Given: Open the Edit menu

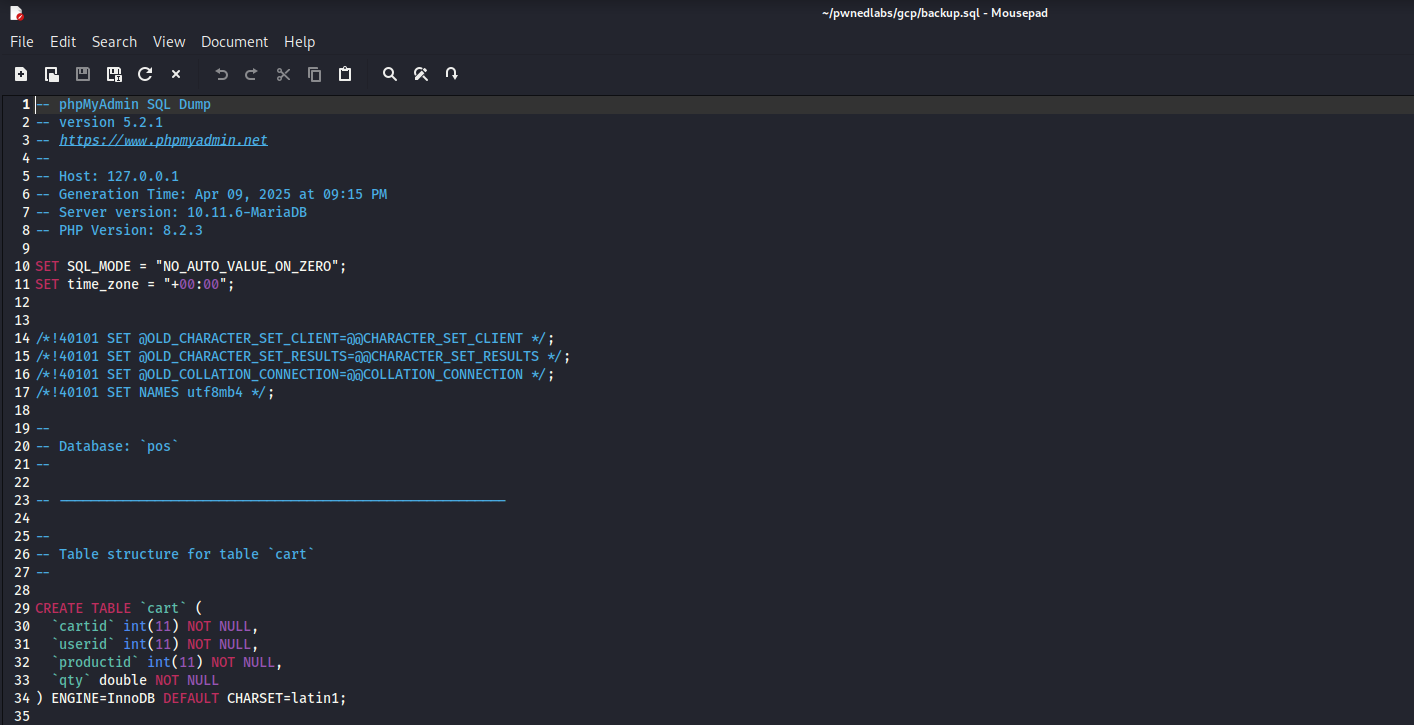Looking at the screenshot, I should click(63, 42).
